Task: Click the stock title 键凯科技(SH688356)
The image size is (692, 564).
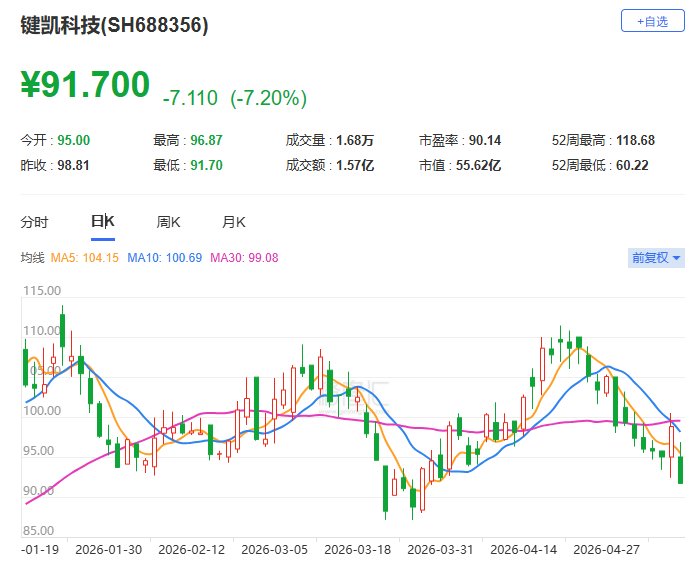Action: [x=114, y=25]
